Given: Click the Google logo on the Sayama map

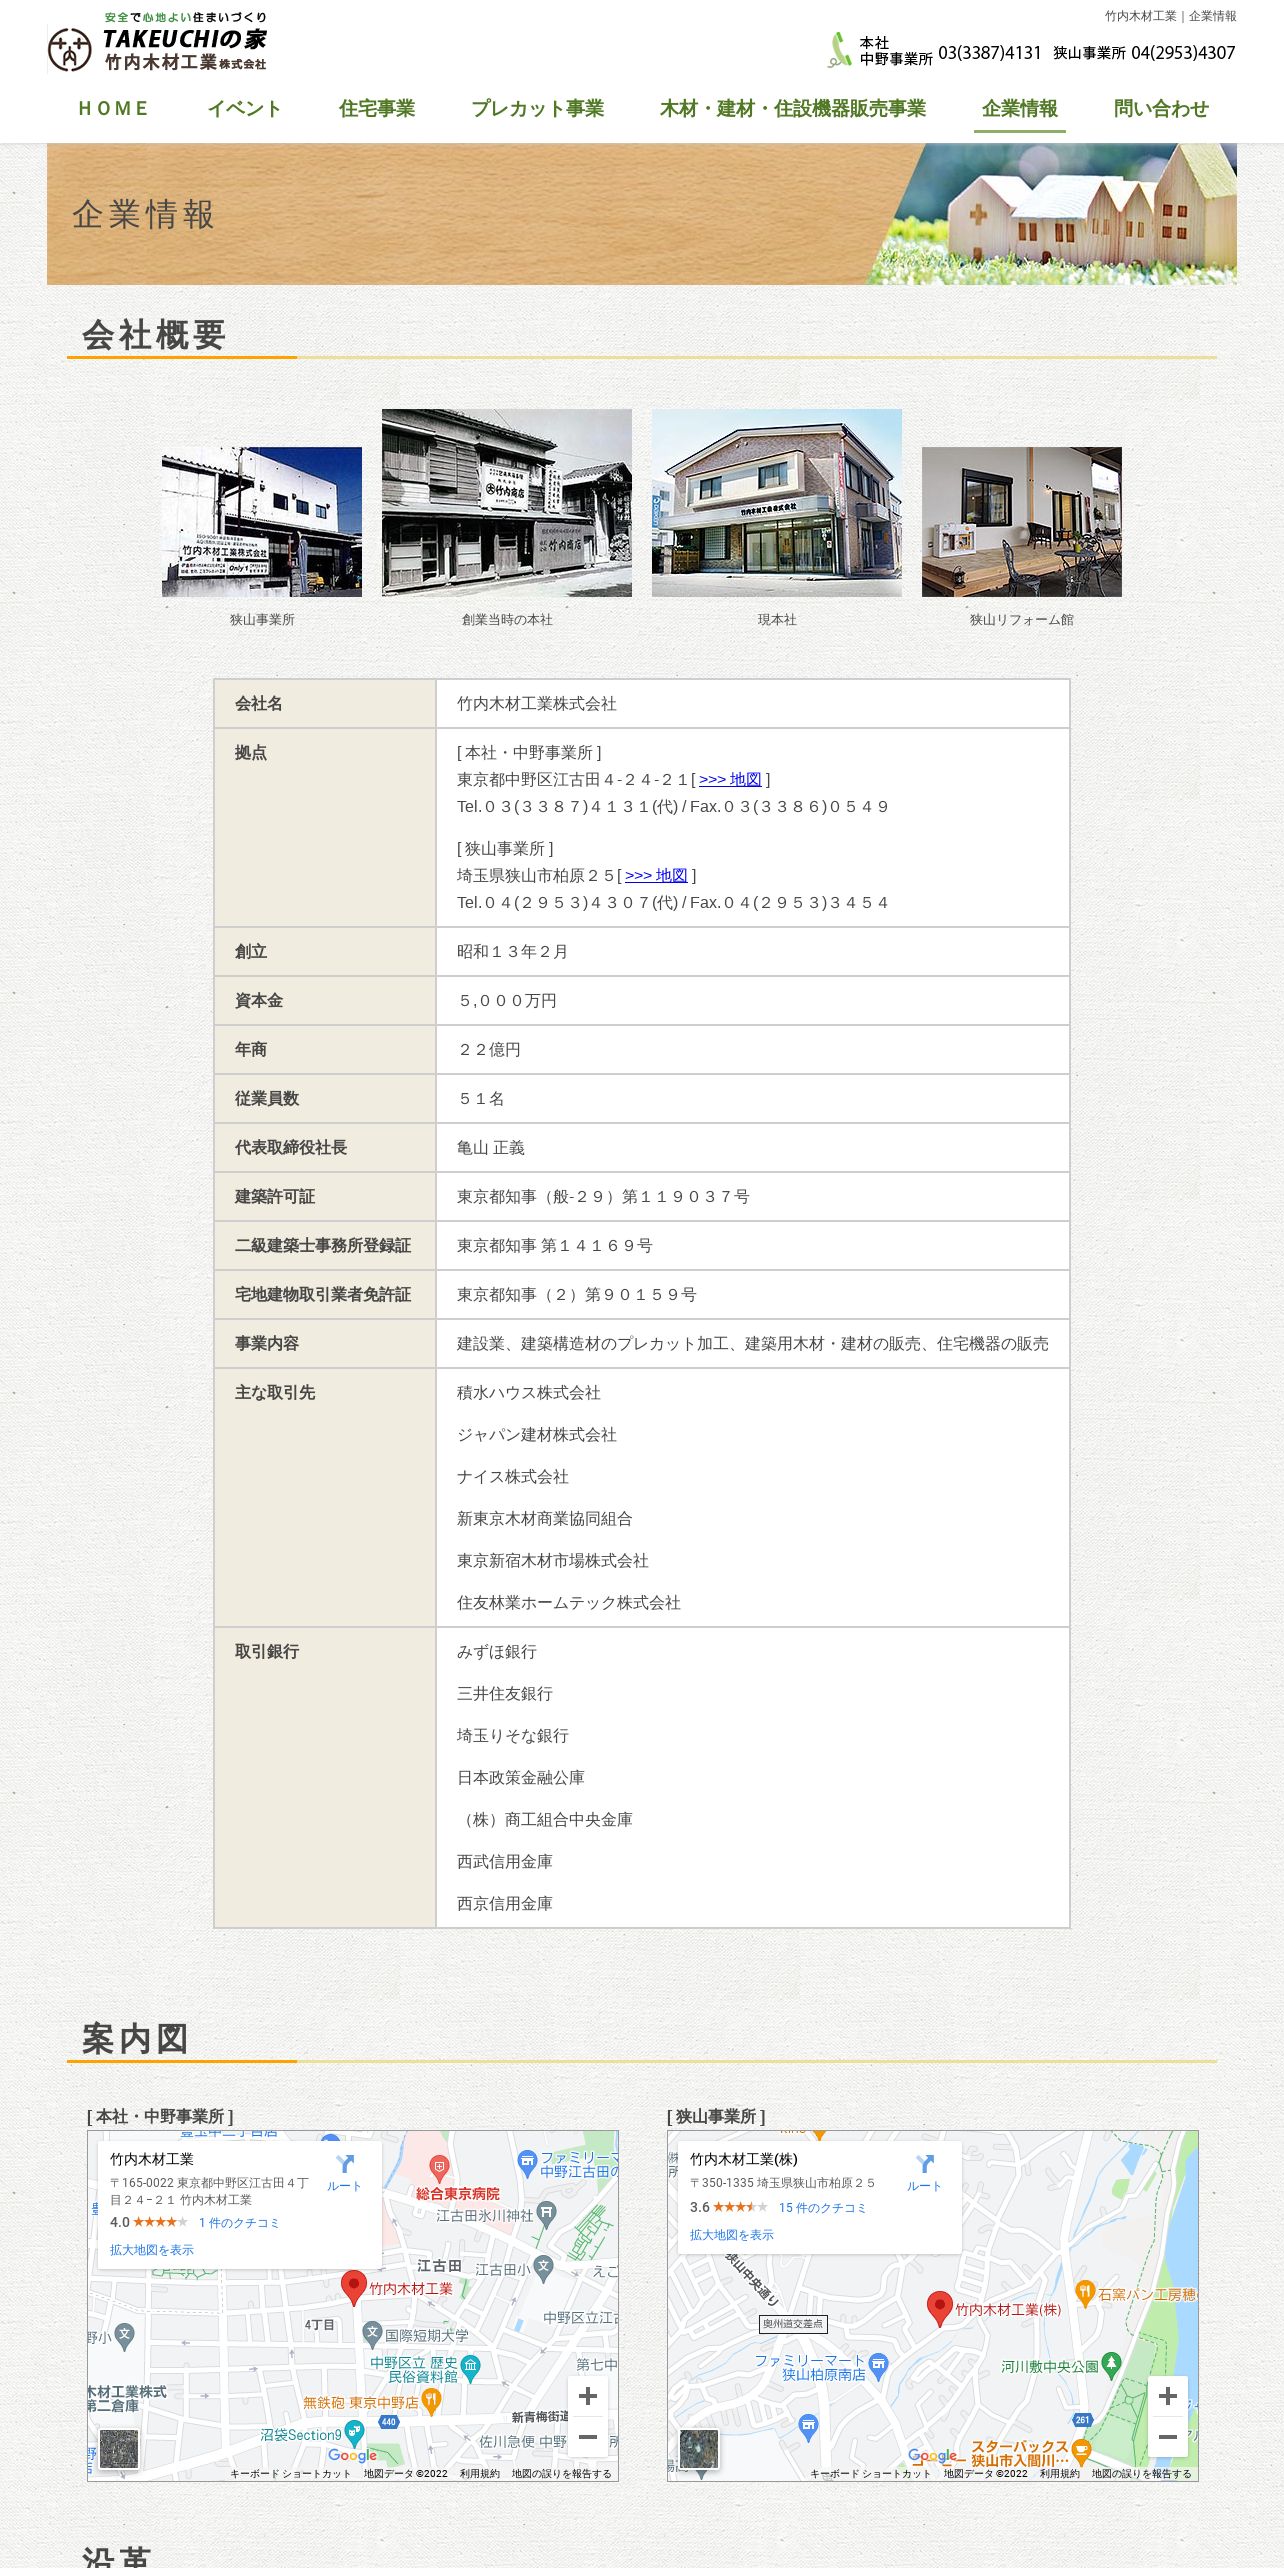Looking at the screenshot, I should (933, 2455).
